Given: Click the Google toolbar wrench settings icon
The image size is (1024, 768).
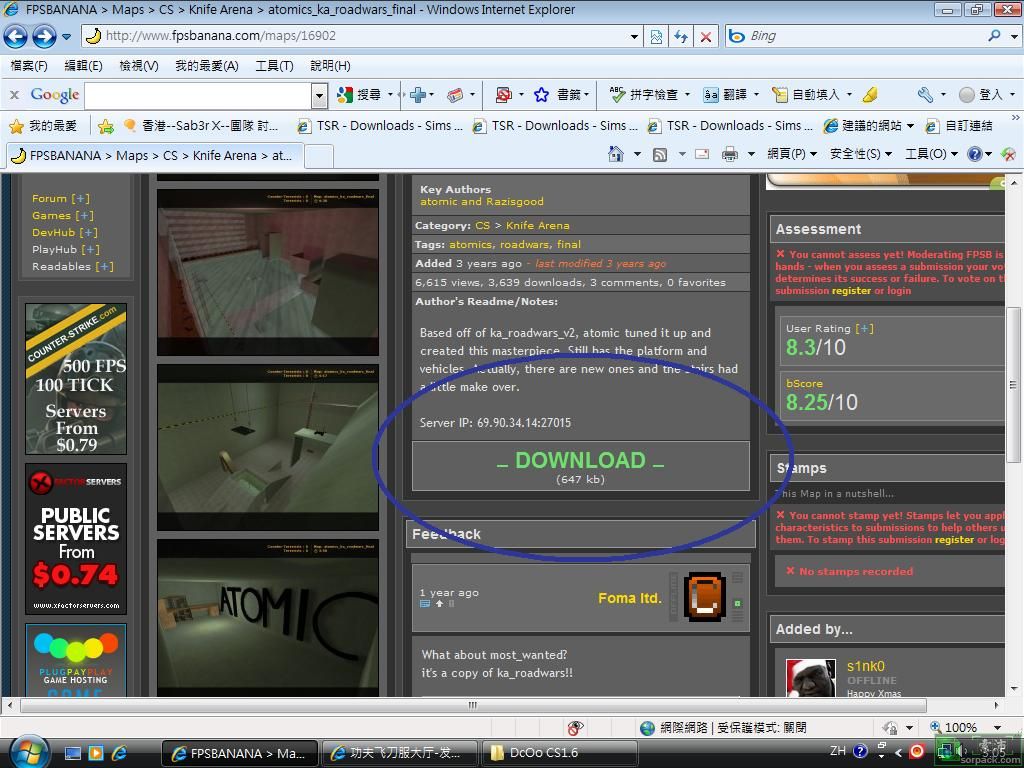Looking at the screenshot, I should [x=925, y=94].
